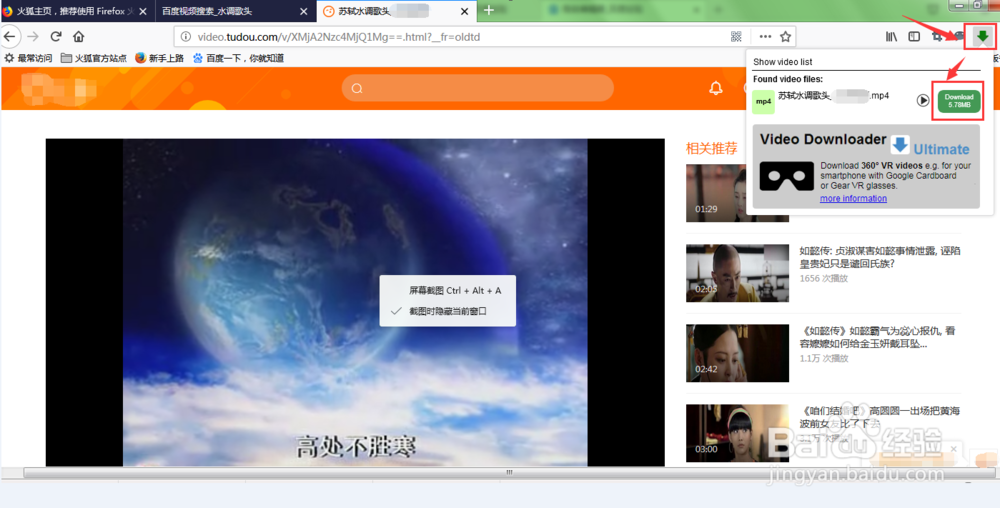Click the Tudou site search box
Screen dimensions: 1000x508
coord(478,88)
